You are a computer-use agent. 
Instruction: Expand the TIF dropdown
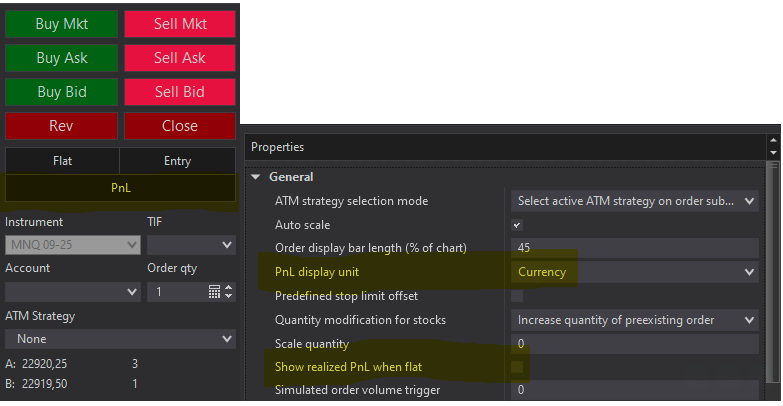pyautogui.click(x=191, y=244)
